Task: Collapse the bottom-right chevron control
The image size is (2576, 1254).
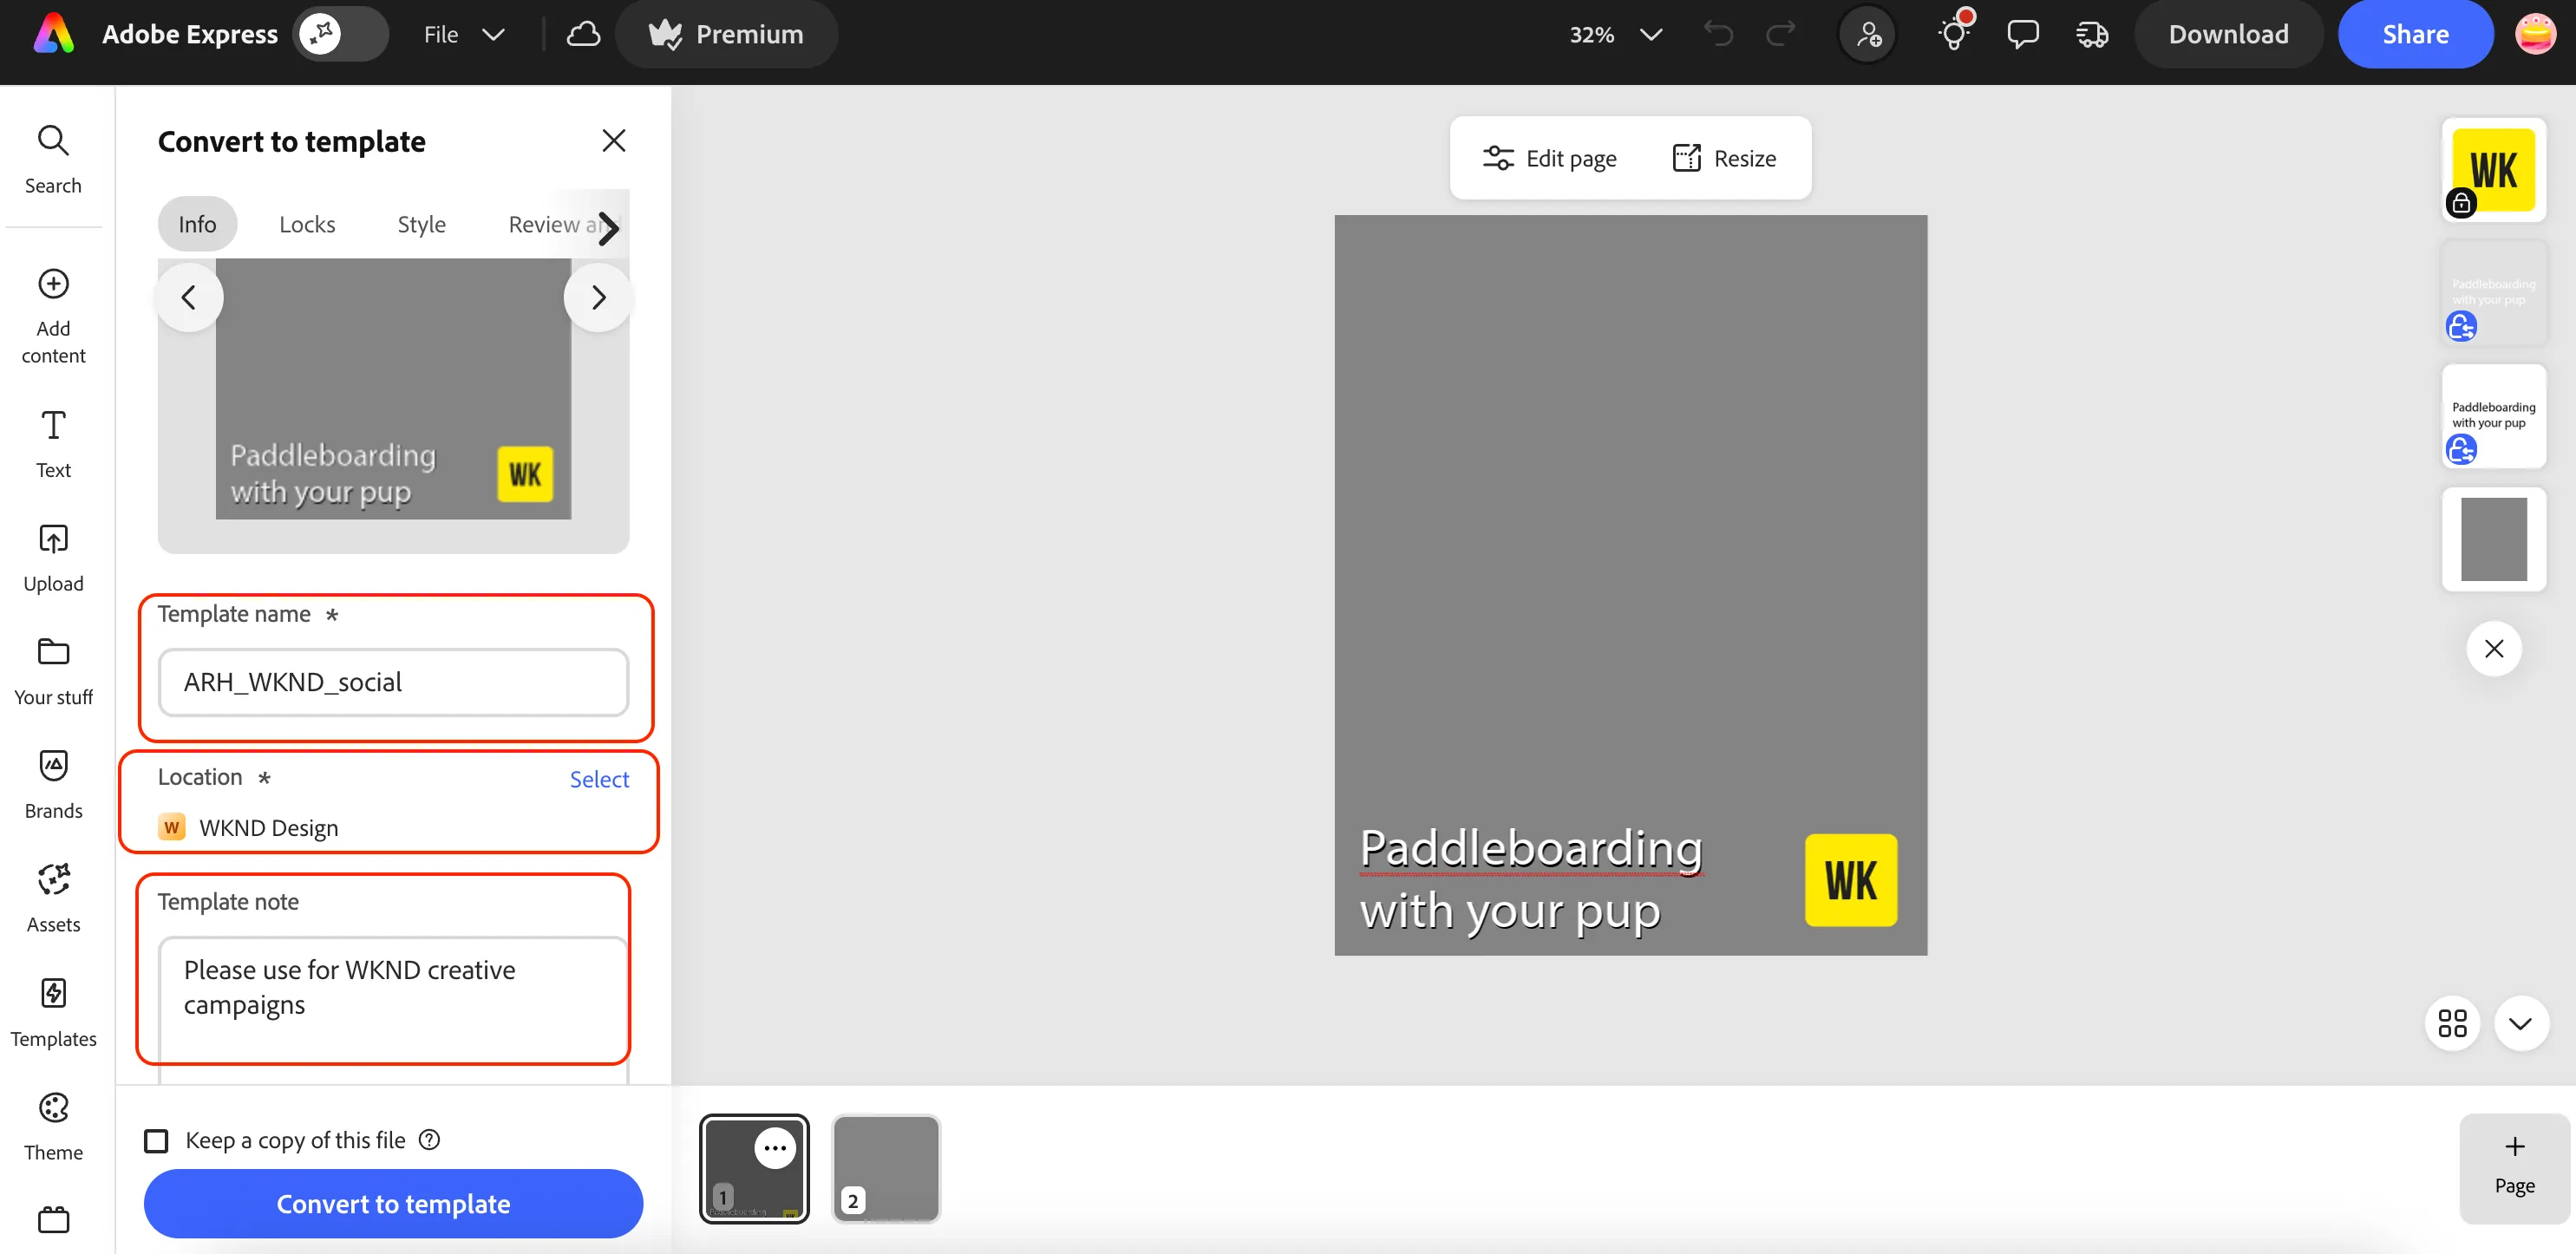Action: click(x=2520, y=1022)
